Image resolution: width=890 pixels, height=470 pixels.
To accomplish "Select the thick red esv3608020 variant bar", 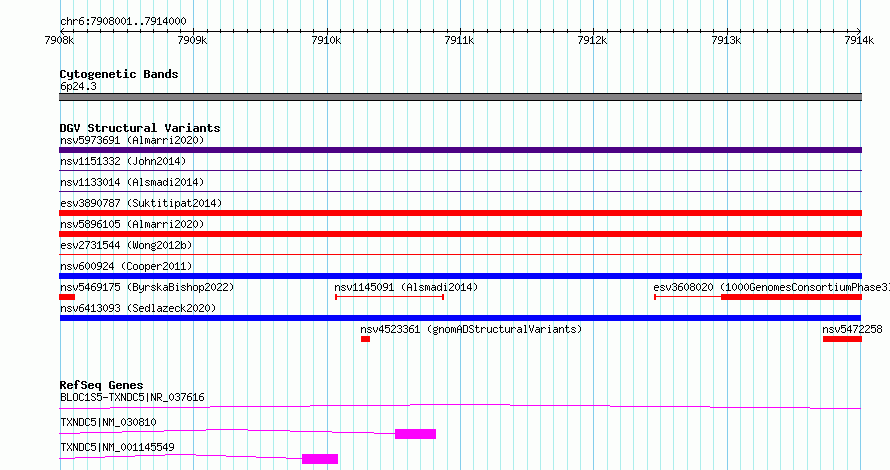I will [791, 297].
